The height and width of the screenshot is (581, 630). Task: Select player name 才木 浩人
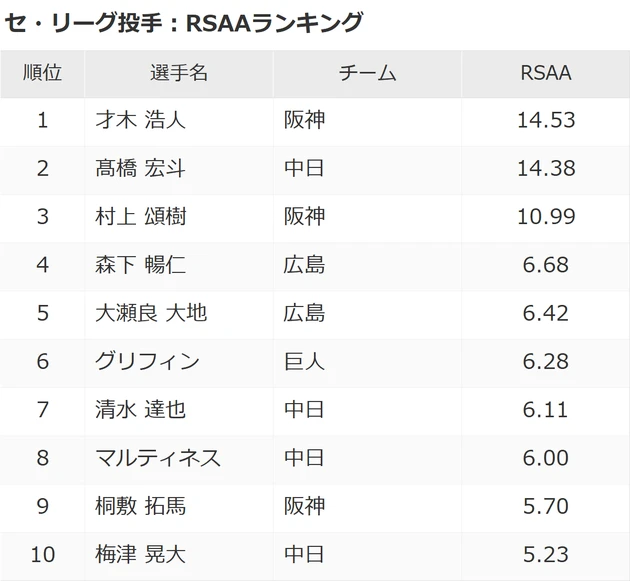pos(141,121)
